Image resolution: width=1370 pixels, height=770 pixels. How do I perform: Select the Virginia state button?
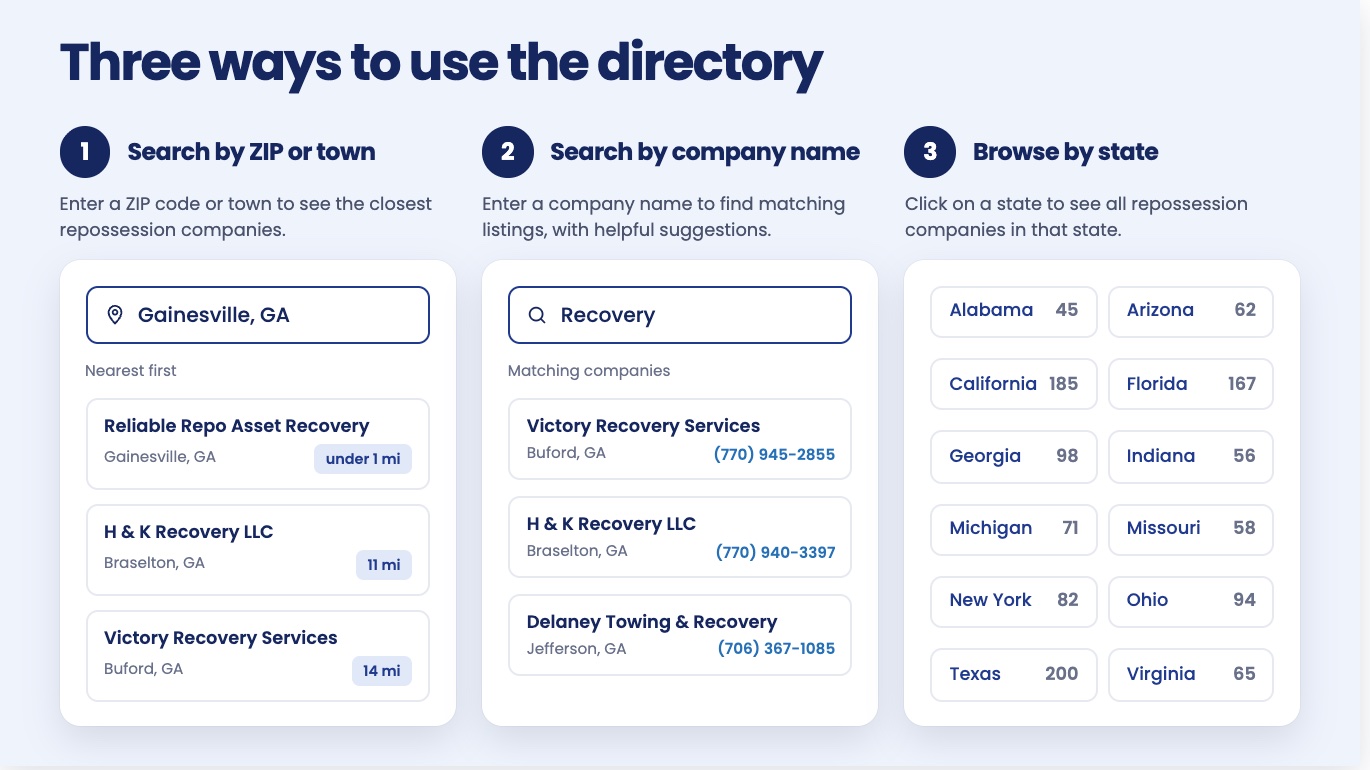point(1191,674)
